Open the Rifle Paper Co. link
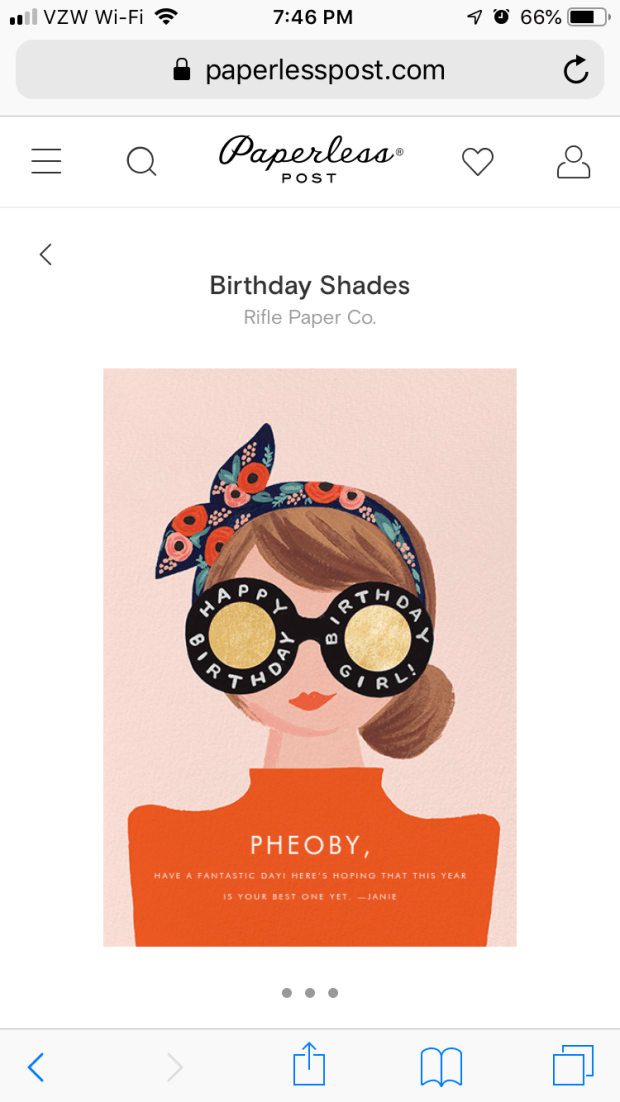The image size is (620, 1102). (310, 318)
